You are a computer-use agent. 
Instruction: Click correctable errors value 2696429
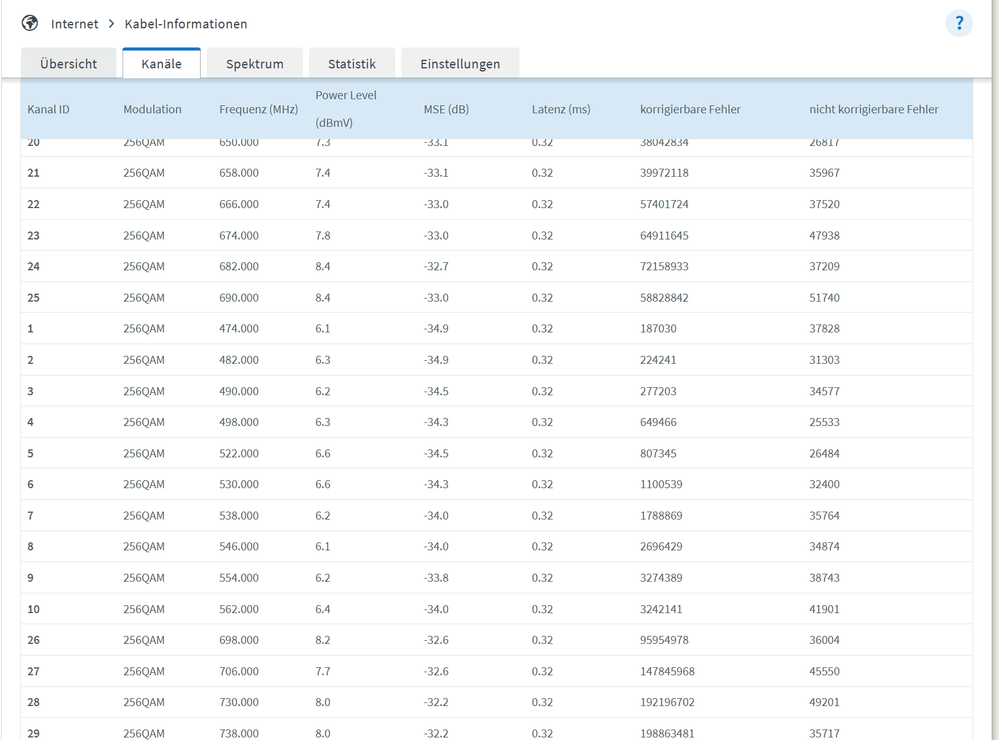[x=661, y=546]
